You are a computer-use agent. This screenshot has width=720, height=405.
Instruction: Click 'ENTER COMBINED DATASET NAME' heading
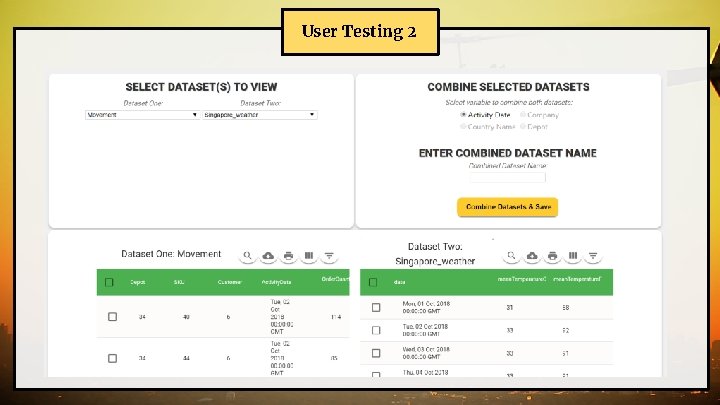click(x=507, y=153)
